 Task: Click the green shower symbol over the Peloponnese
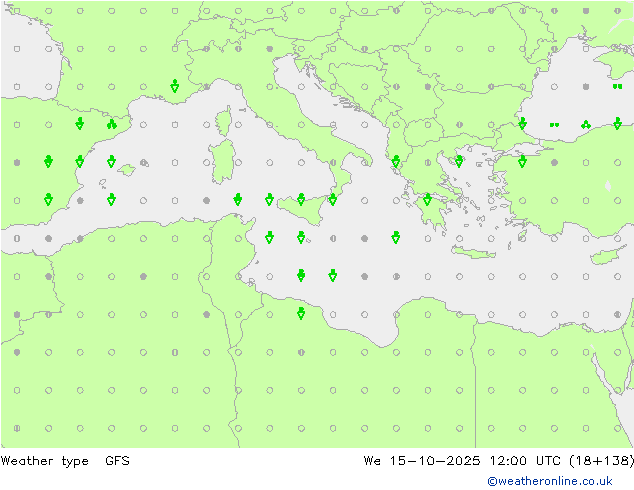(x=427, y=199)
